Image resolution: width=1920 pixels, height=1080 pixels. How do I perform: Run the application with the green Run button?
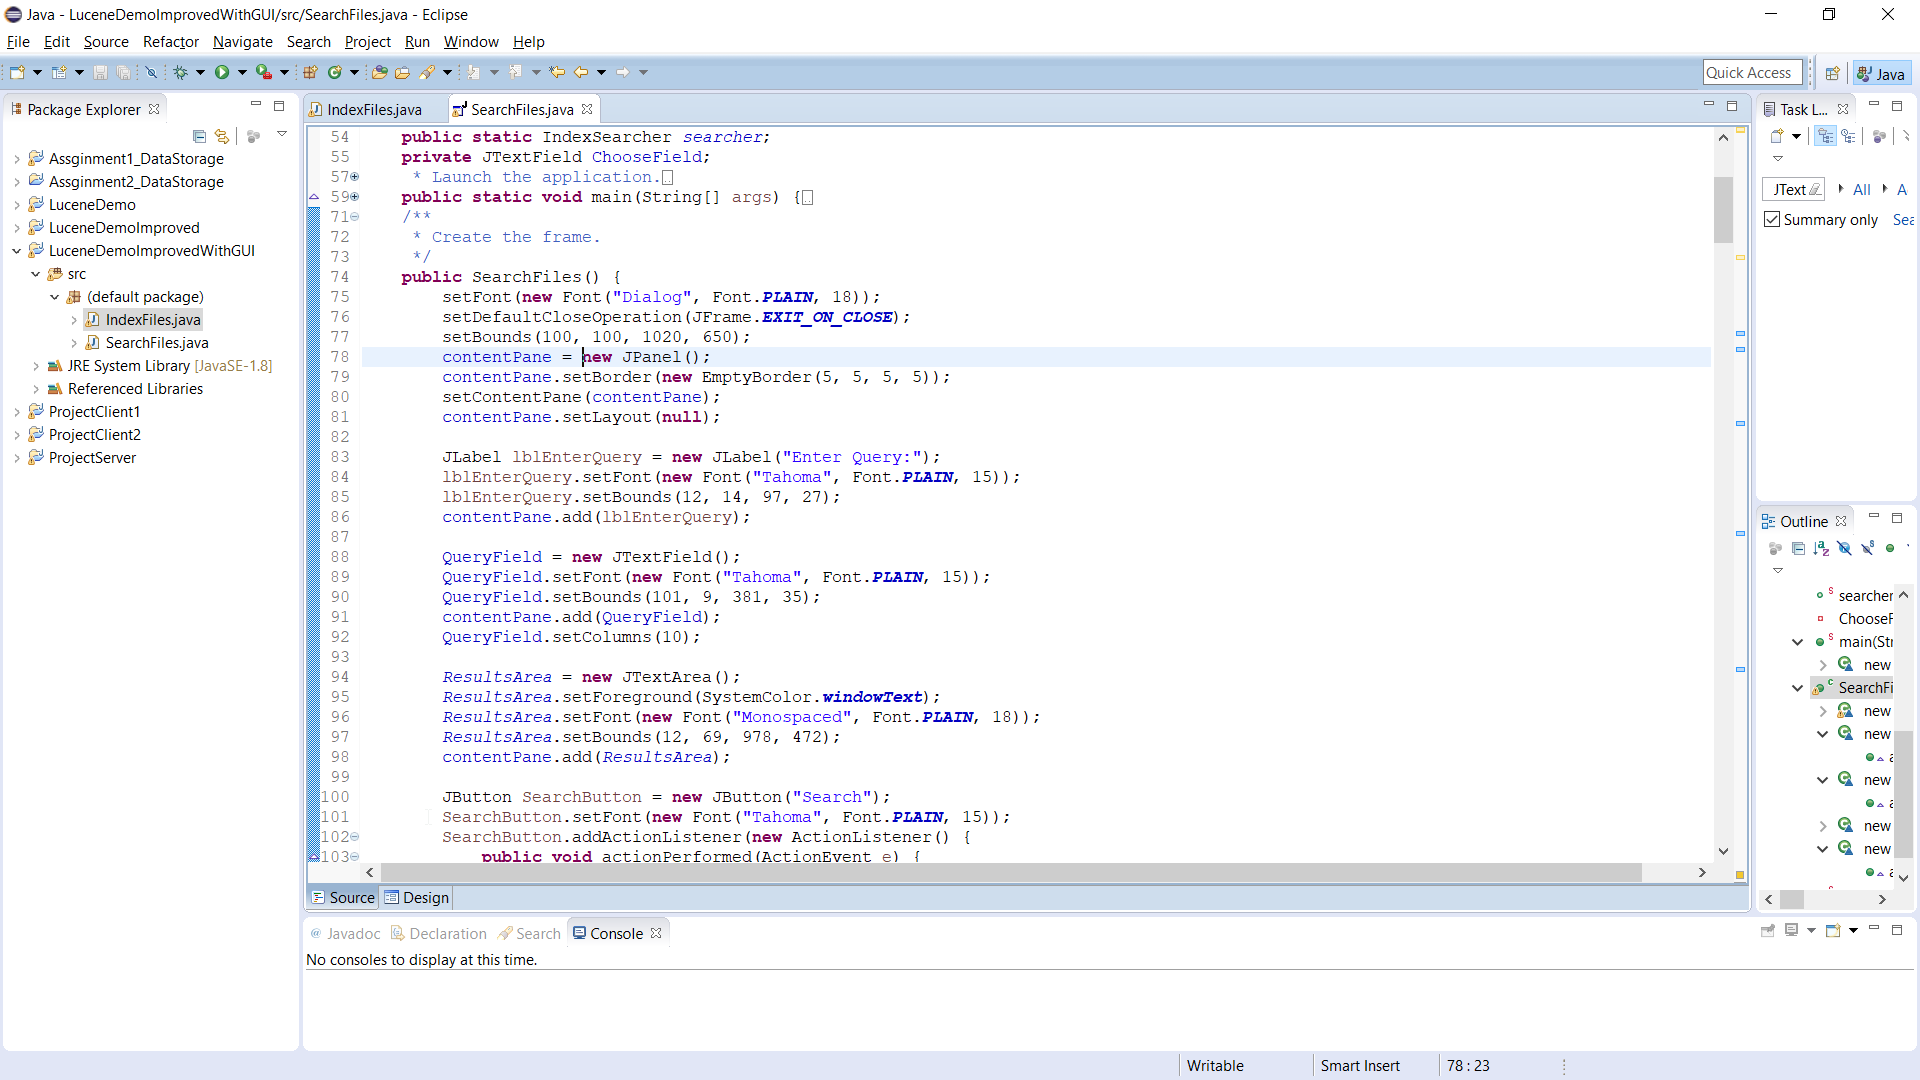point(222,72)
